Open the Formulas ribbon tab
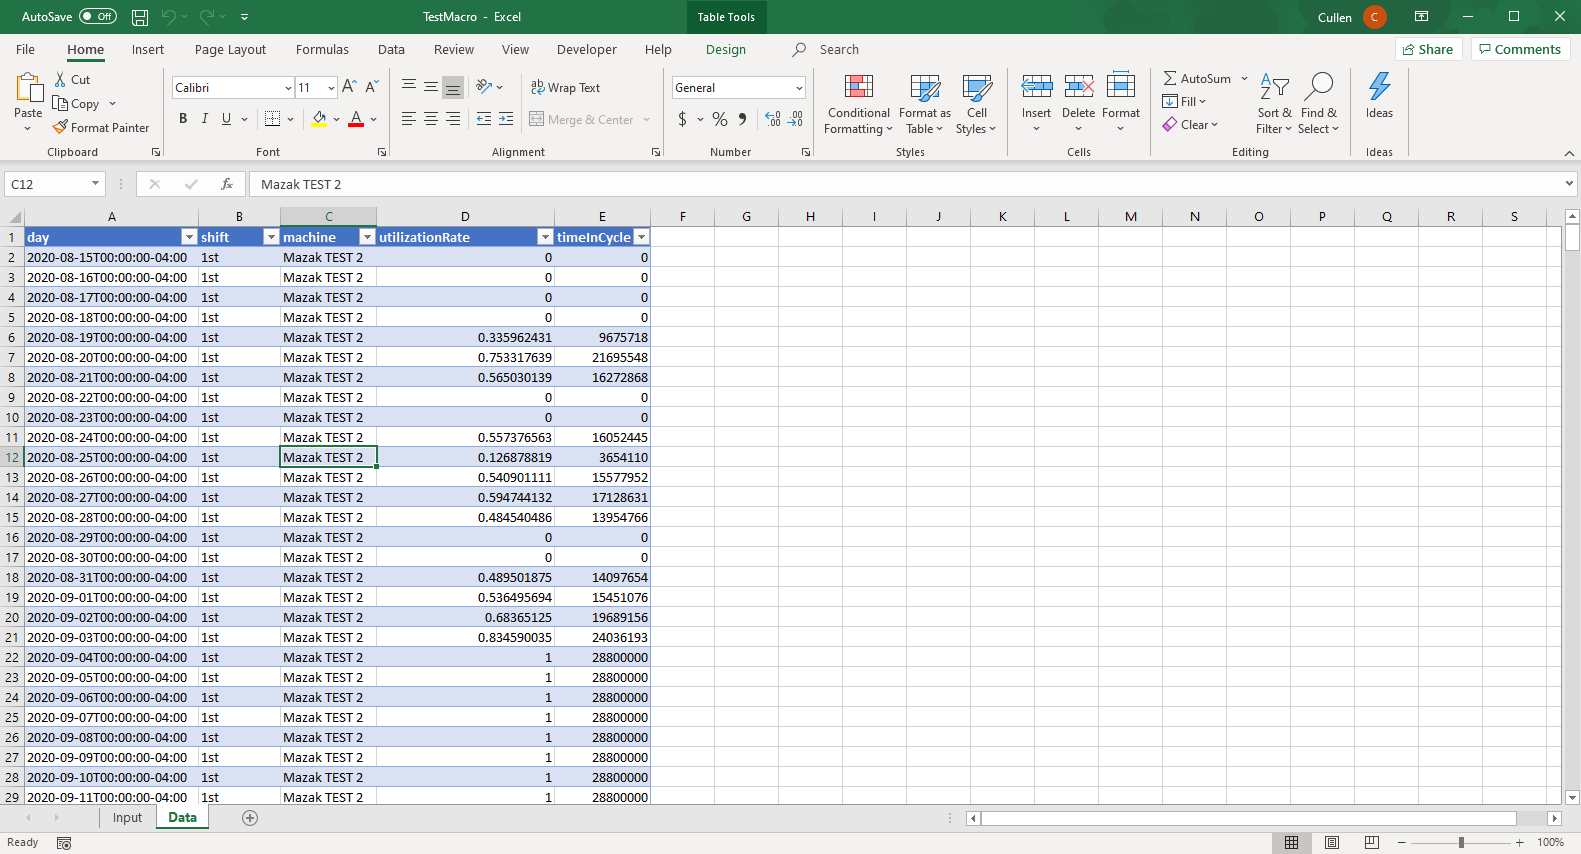This screenshot has height=854, width=1581. pos(322,50)
